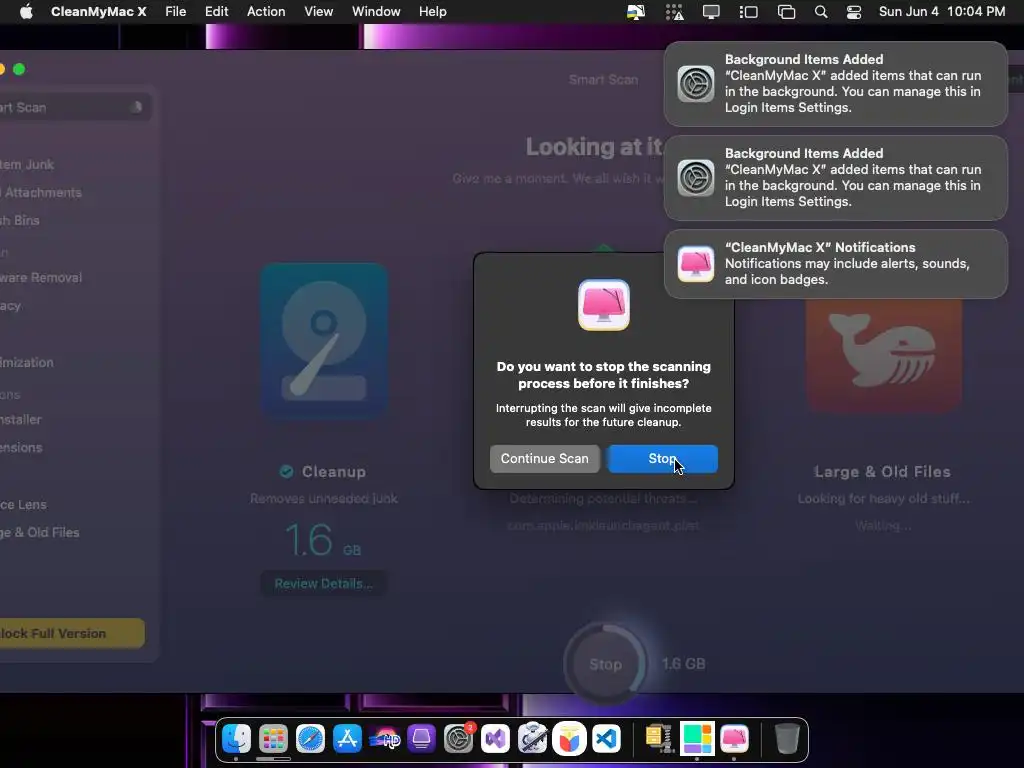The width and height of the screenshot is (1024, 768).
Task: Open the CleanMyMac X application menu
Action: (99, 12)
